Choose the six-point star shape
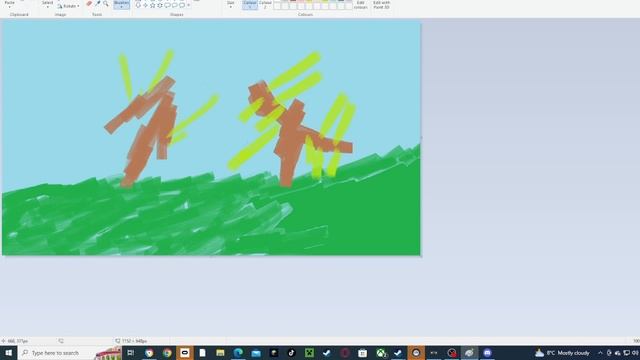Screen dimensions: 640x360 tap(160, 5)
